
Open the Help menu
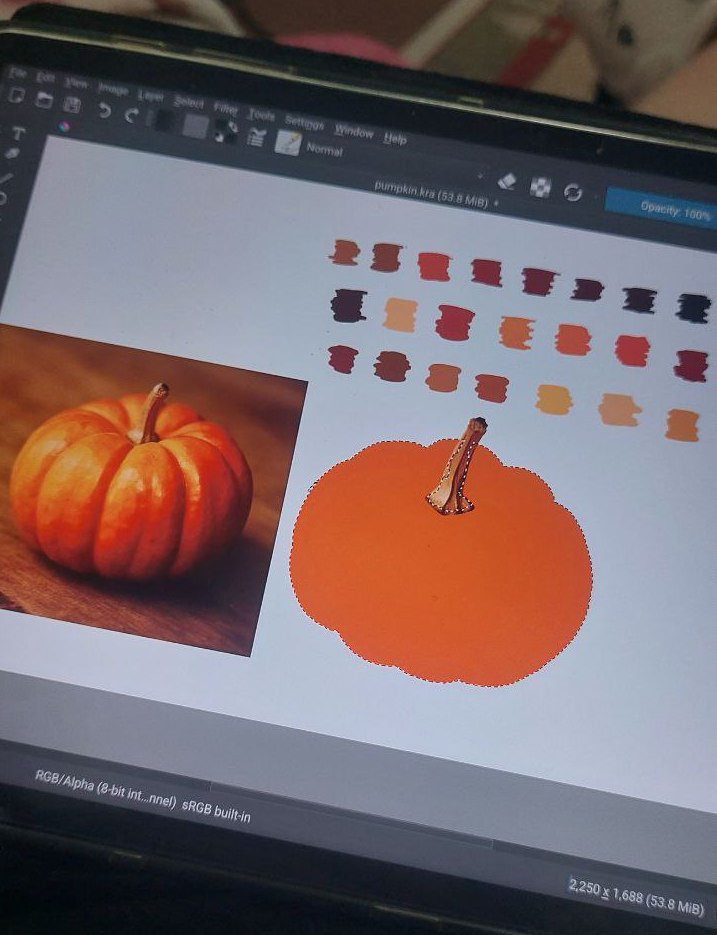coord(395,139)
